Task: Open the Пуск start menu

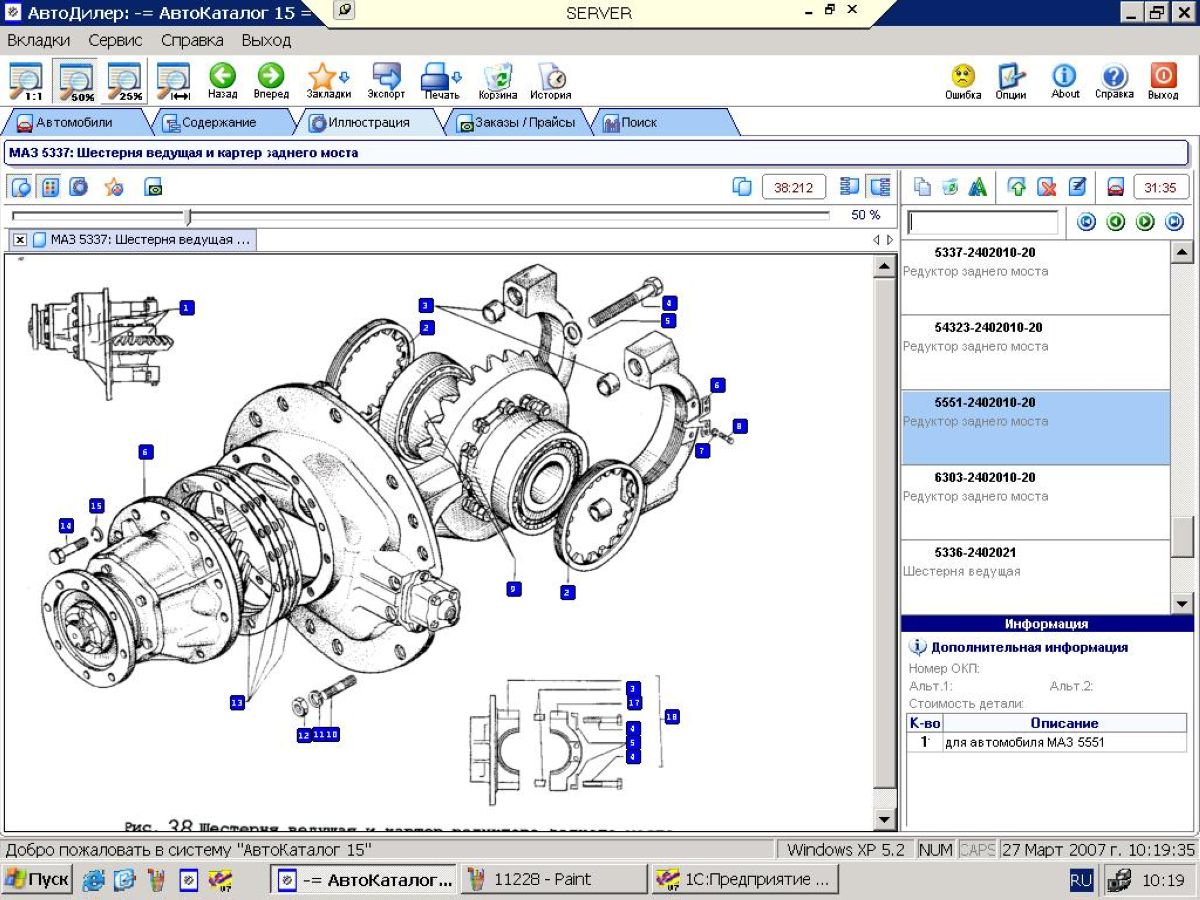Action: (x=36, y=880)
